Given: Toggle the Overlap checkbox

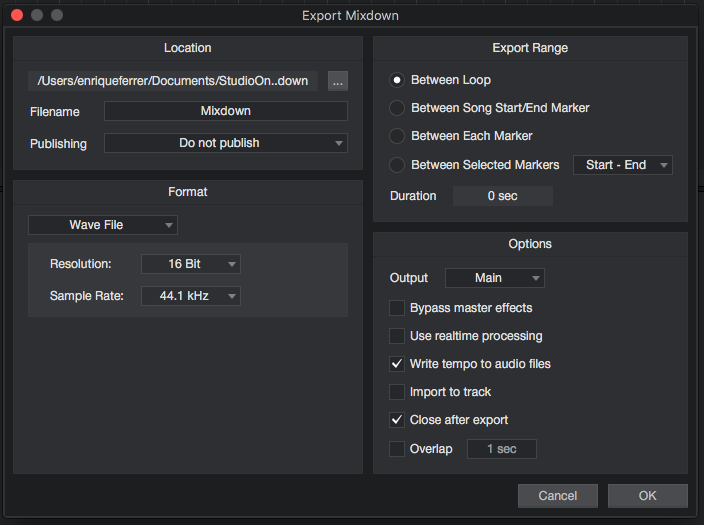Looking at the screenshot, I should 397,449.
